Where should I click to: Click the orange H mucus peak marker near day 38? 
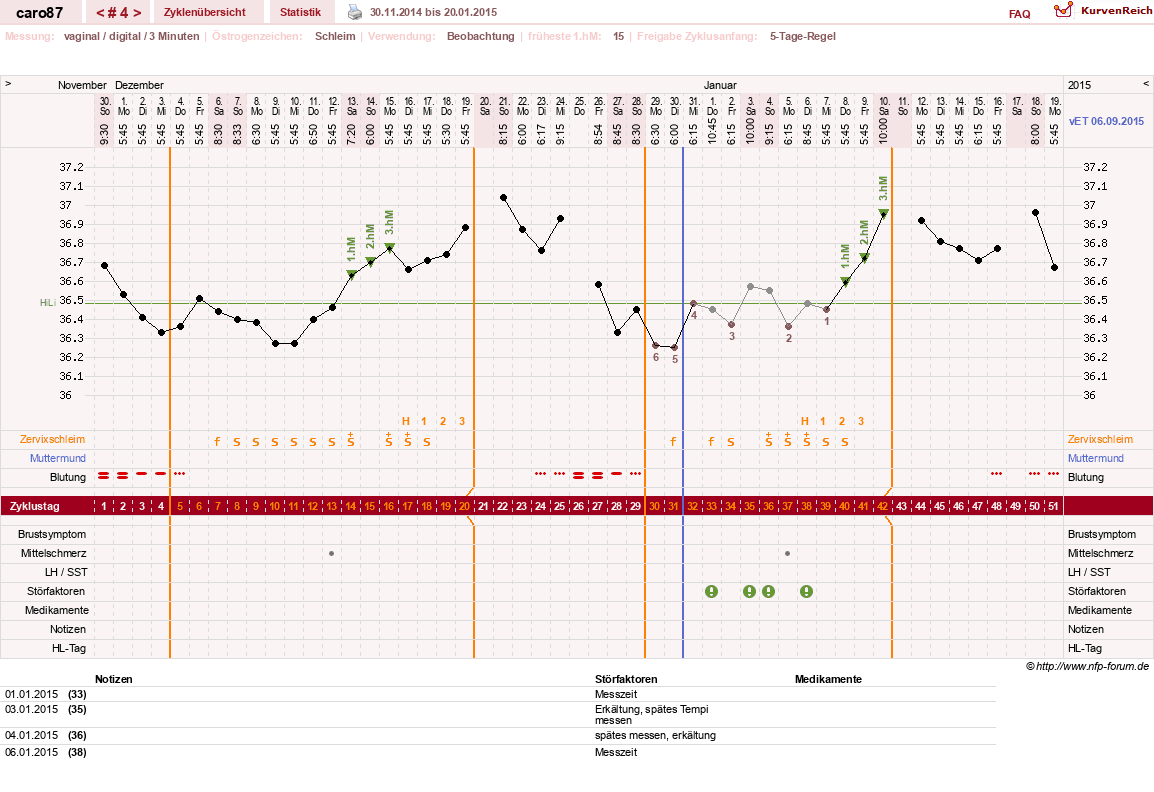pyautogui.click(x=804, y=421)
